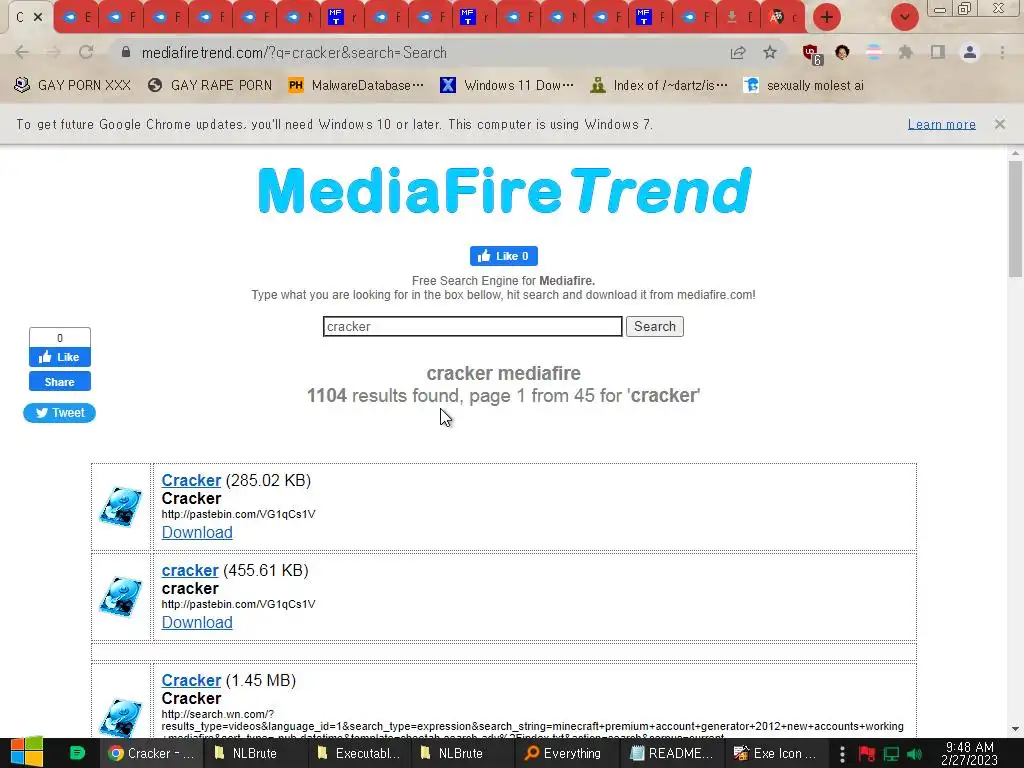1024x768 pixels.
Task: Open the Windows Start button
Action: [x=27, y=753]
